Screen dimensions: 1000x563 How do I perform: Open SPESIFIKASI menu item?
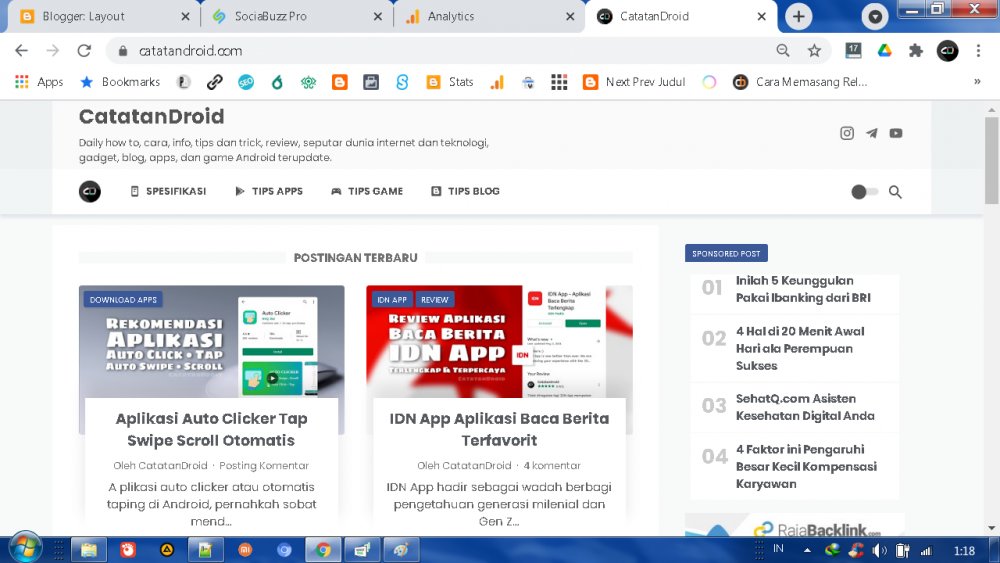168,191
